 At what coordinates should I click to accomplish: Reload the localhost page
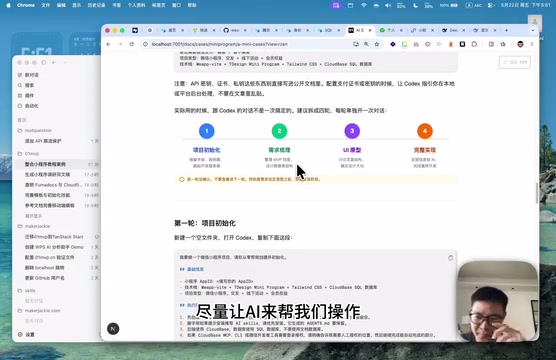coord(132,44)
